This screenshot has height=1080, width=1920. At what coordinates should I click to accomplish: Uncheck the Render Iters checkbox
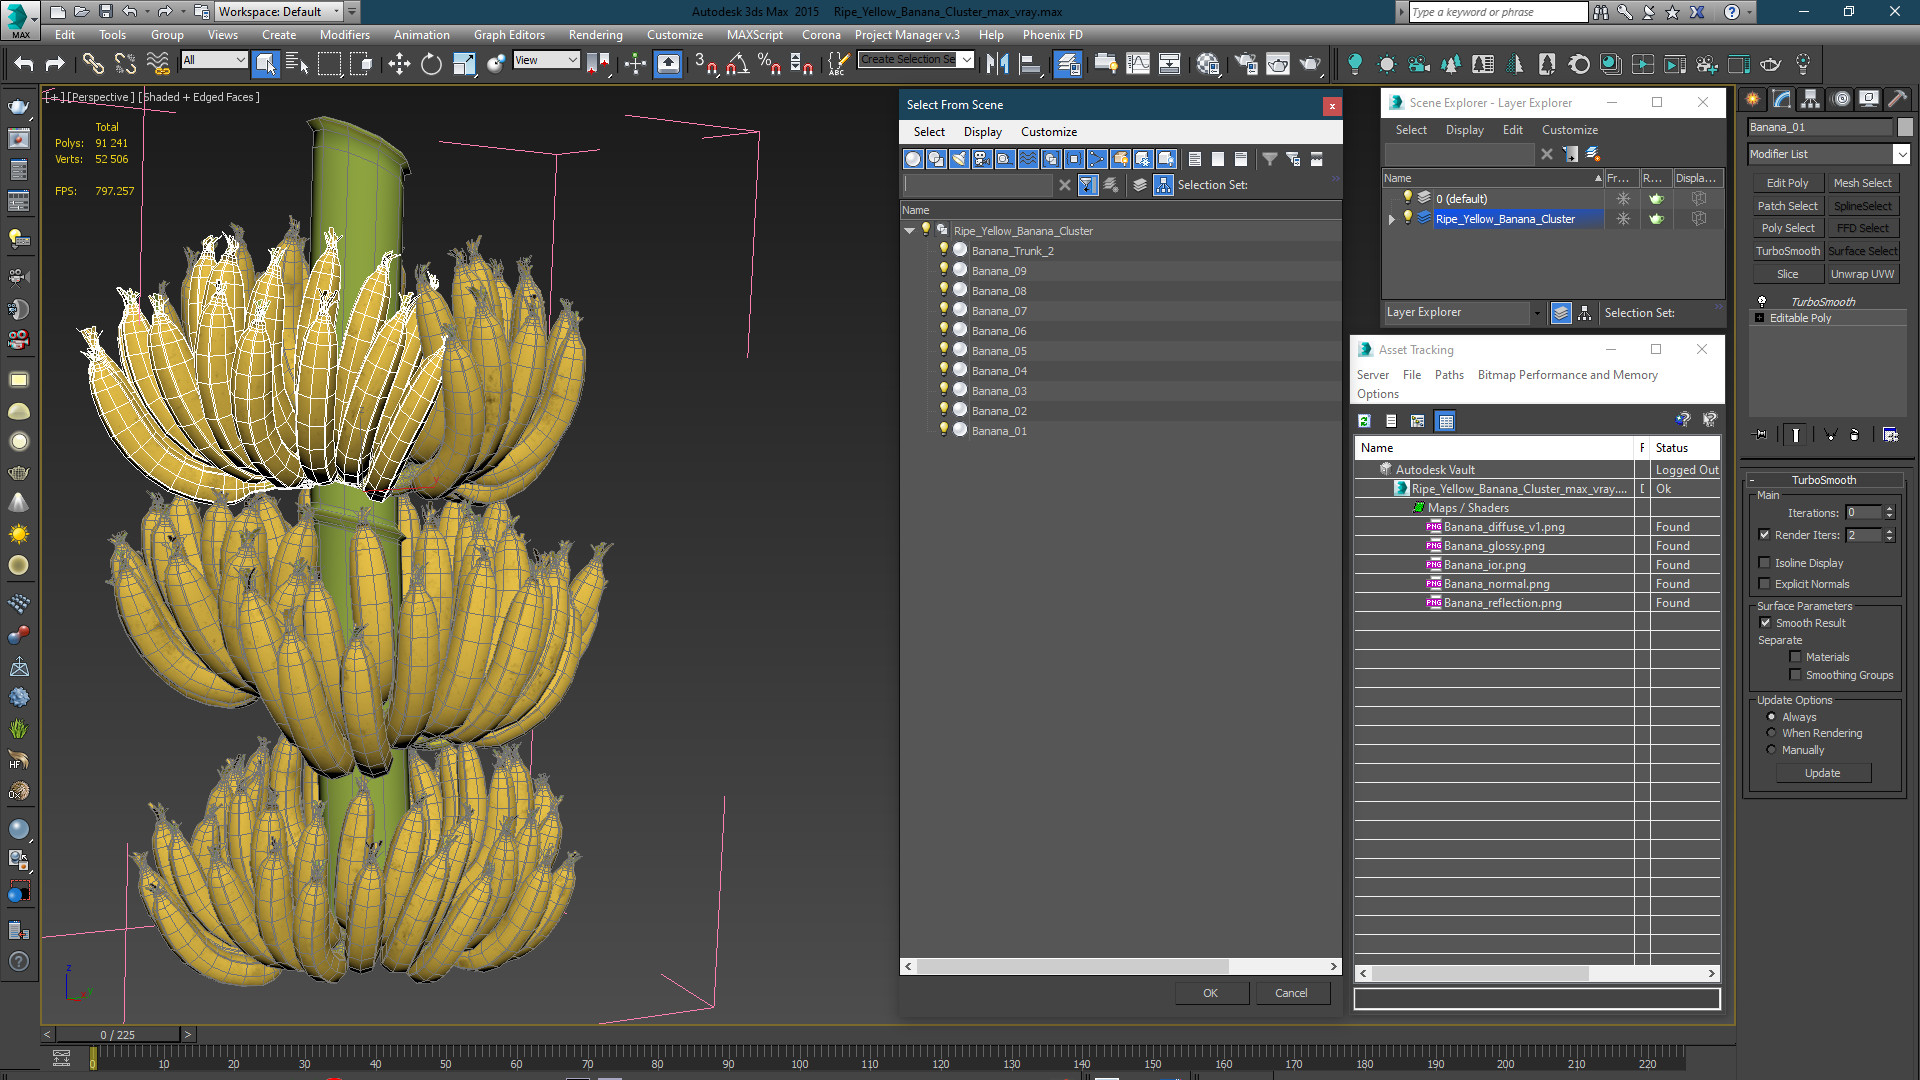click(x=1765, y=535)
